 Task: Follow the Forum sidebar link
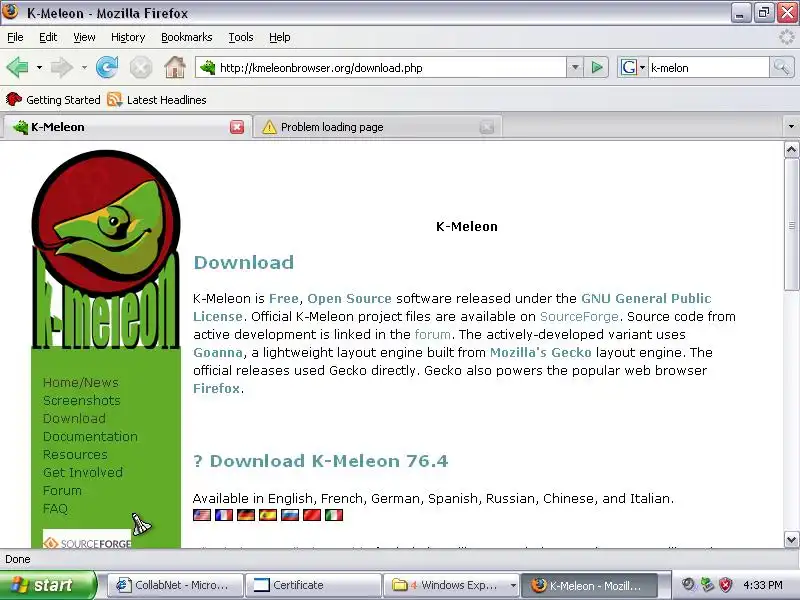pos(62,491)
